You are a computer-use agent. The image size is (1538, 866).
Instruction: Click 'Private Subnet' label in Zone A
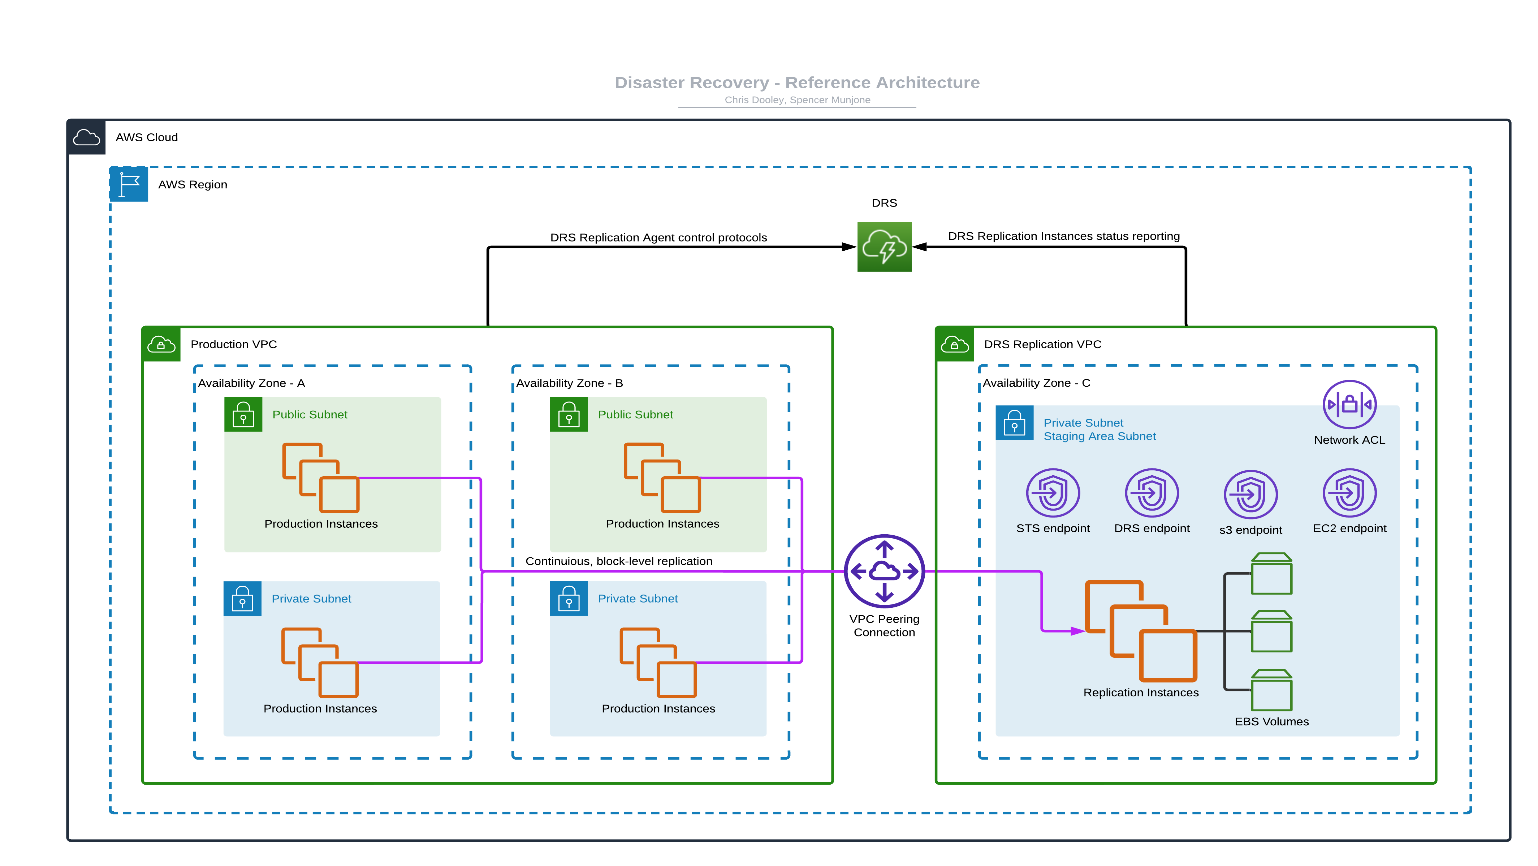tap(312, 599)
